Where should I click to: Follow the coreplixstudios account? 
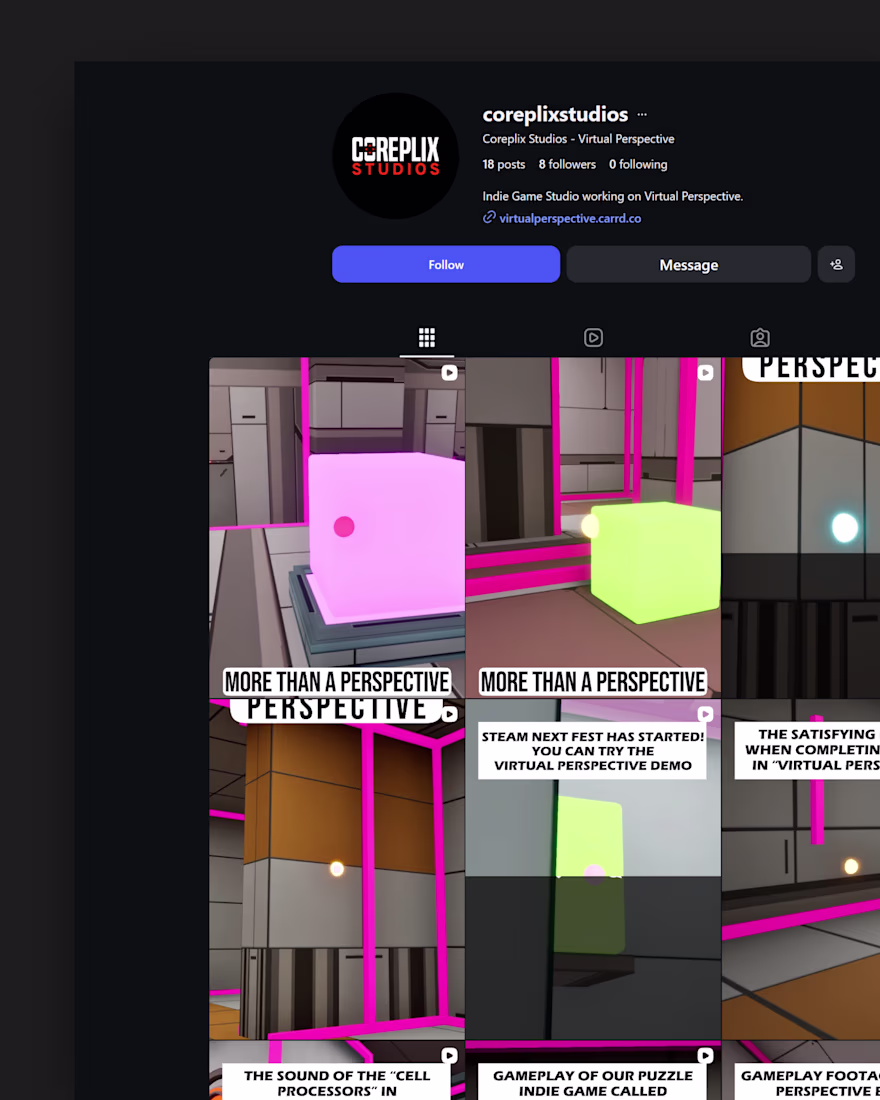coord(446,264)
